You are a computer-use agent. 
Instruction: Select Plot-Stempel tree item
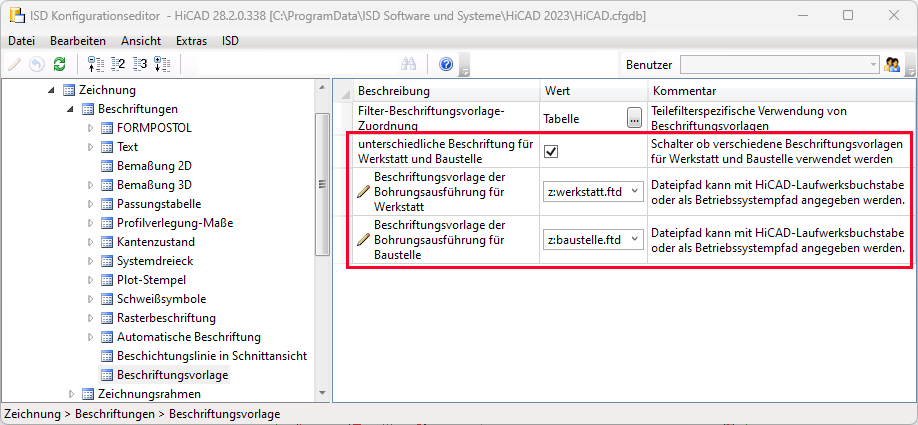point(152,280)
